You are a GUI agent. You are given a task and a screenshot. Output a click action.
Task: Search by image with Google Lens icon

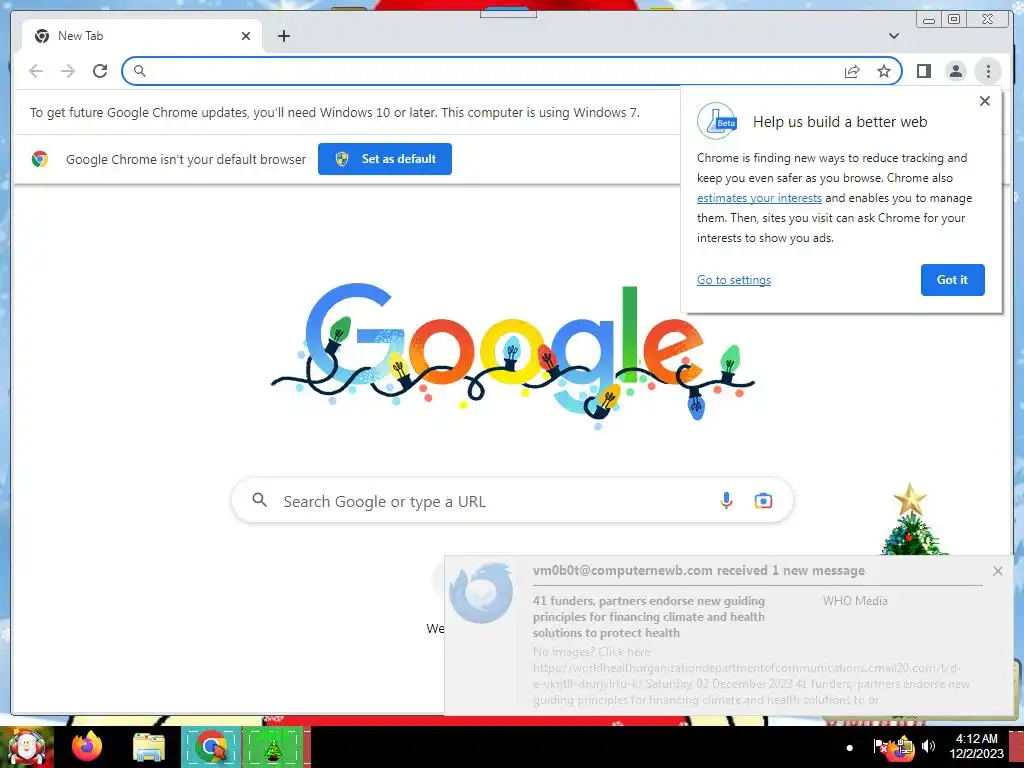coord(763,501)
